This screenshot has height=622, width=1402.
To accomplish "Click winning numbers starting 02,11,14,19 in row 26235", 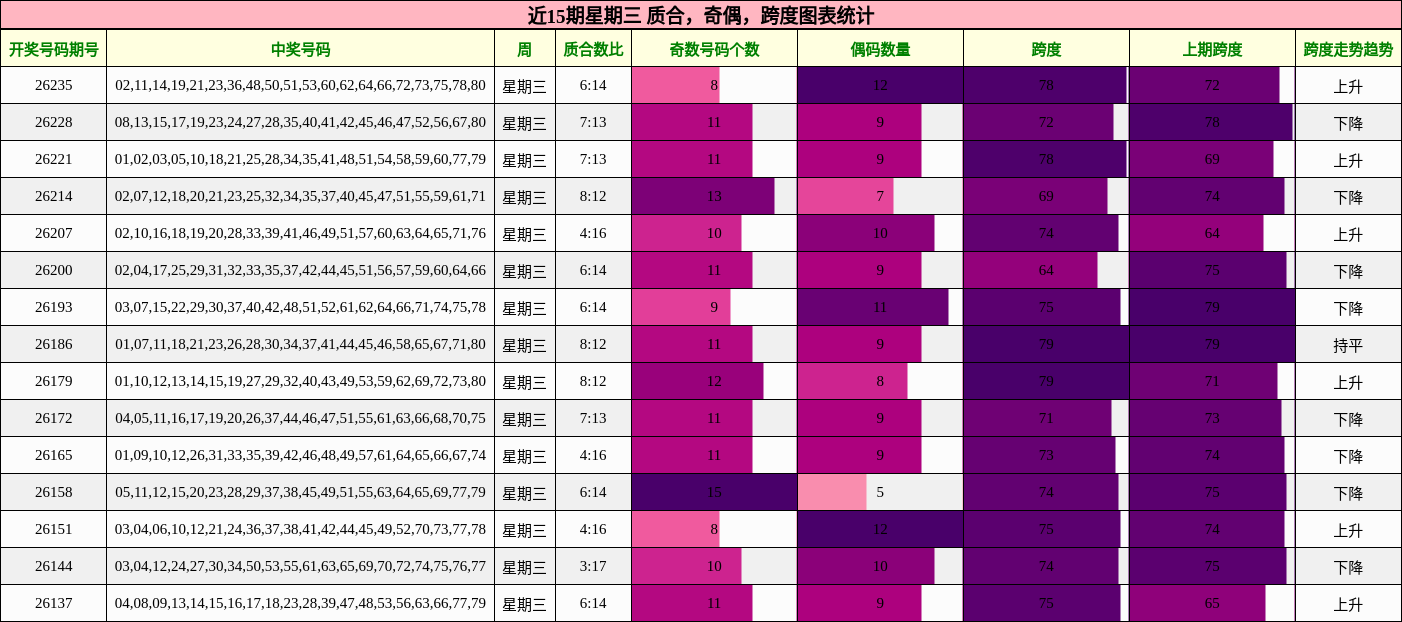I will point(301,85).
